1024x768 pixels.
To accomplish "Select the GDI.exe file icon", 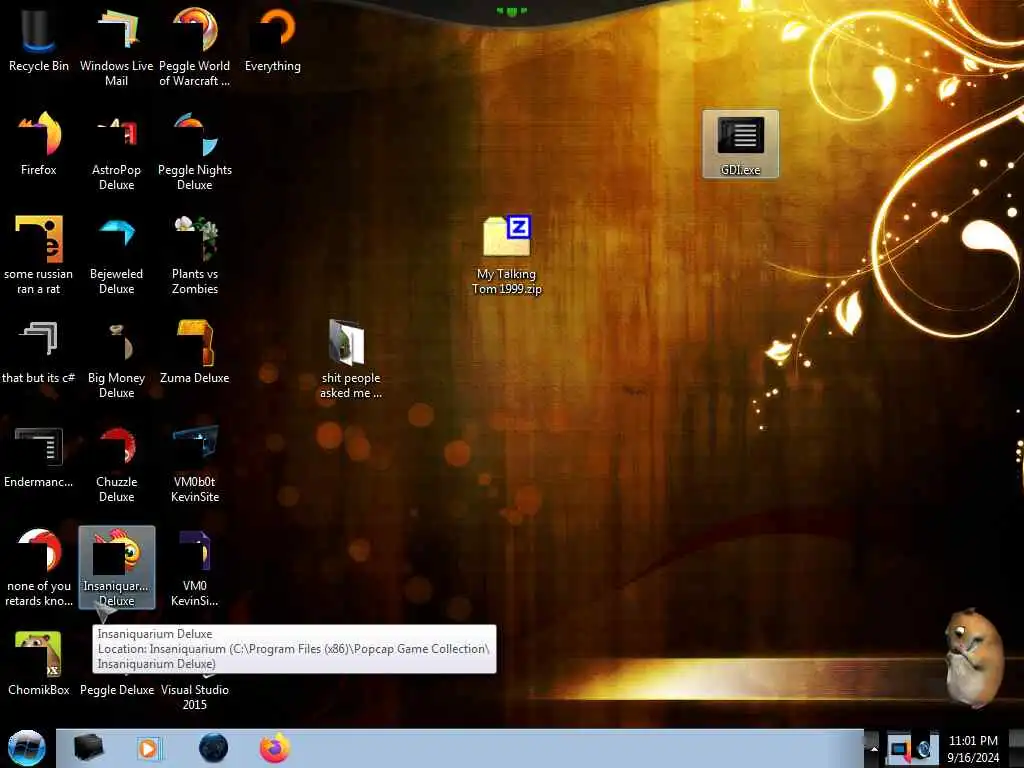I will [741, 144].
